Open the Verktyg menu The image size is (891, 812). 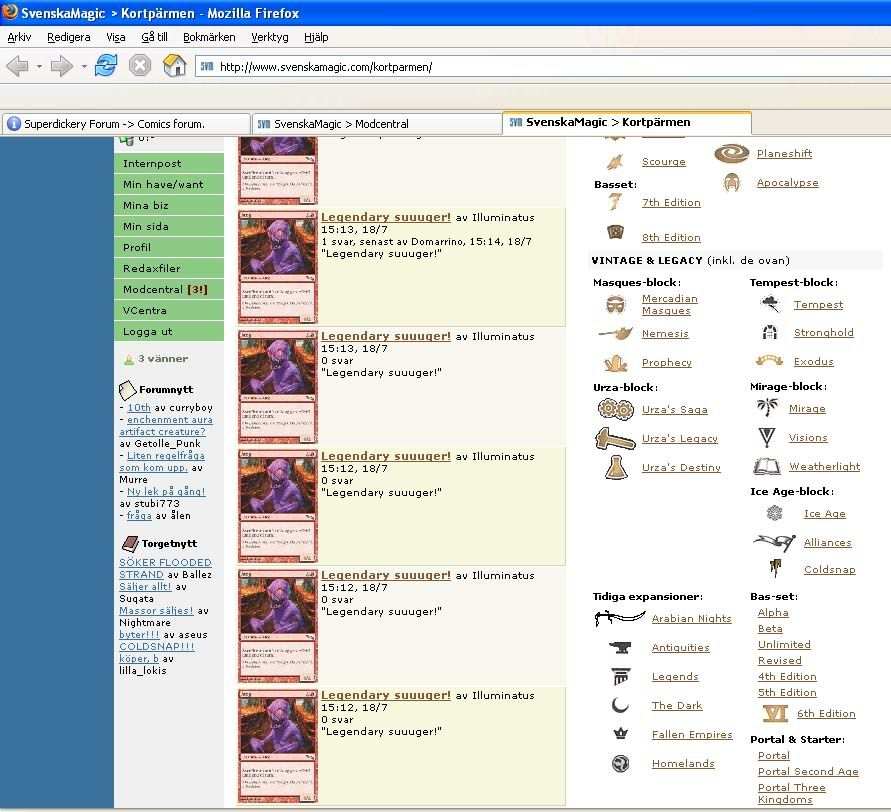[x=269, y=37]
